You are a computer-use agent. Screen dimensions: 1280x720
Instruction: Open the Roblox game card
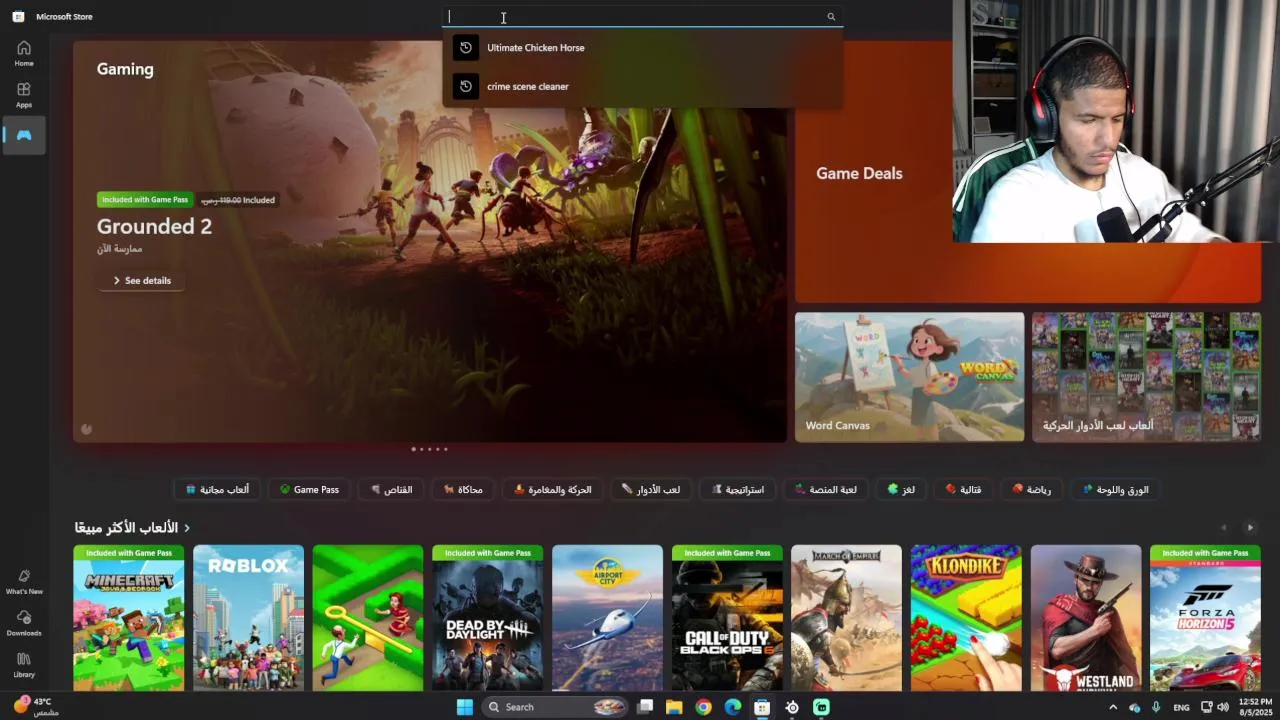pos(248,618)
